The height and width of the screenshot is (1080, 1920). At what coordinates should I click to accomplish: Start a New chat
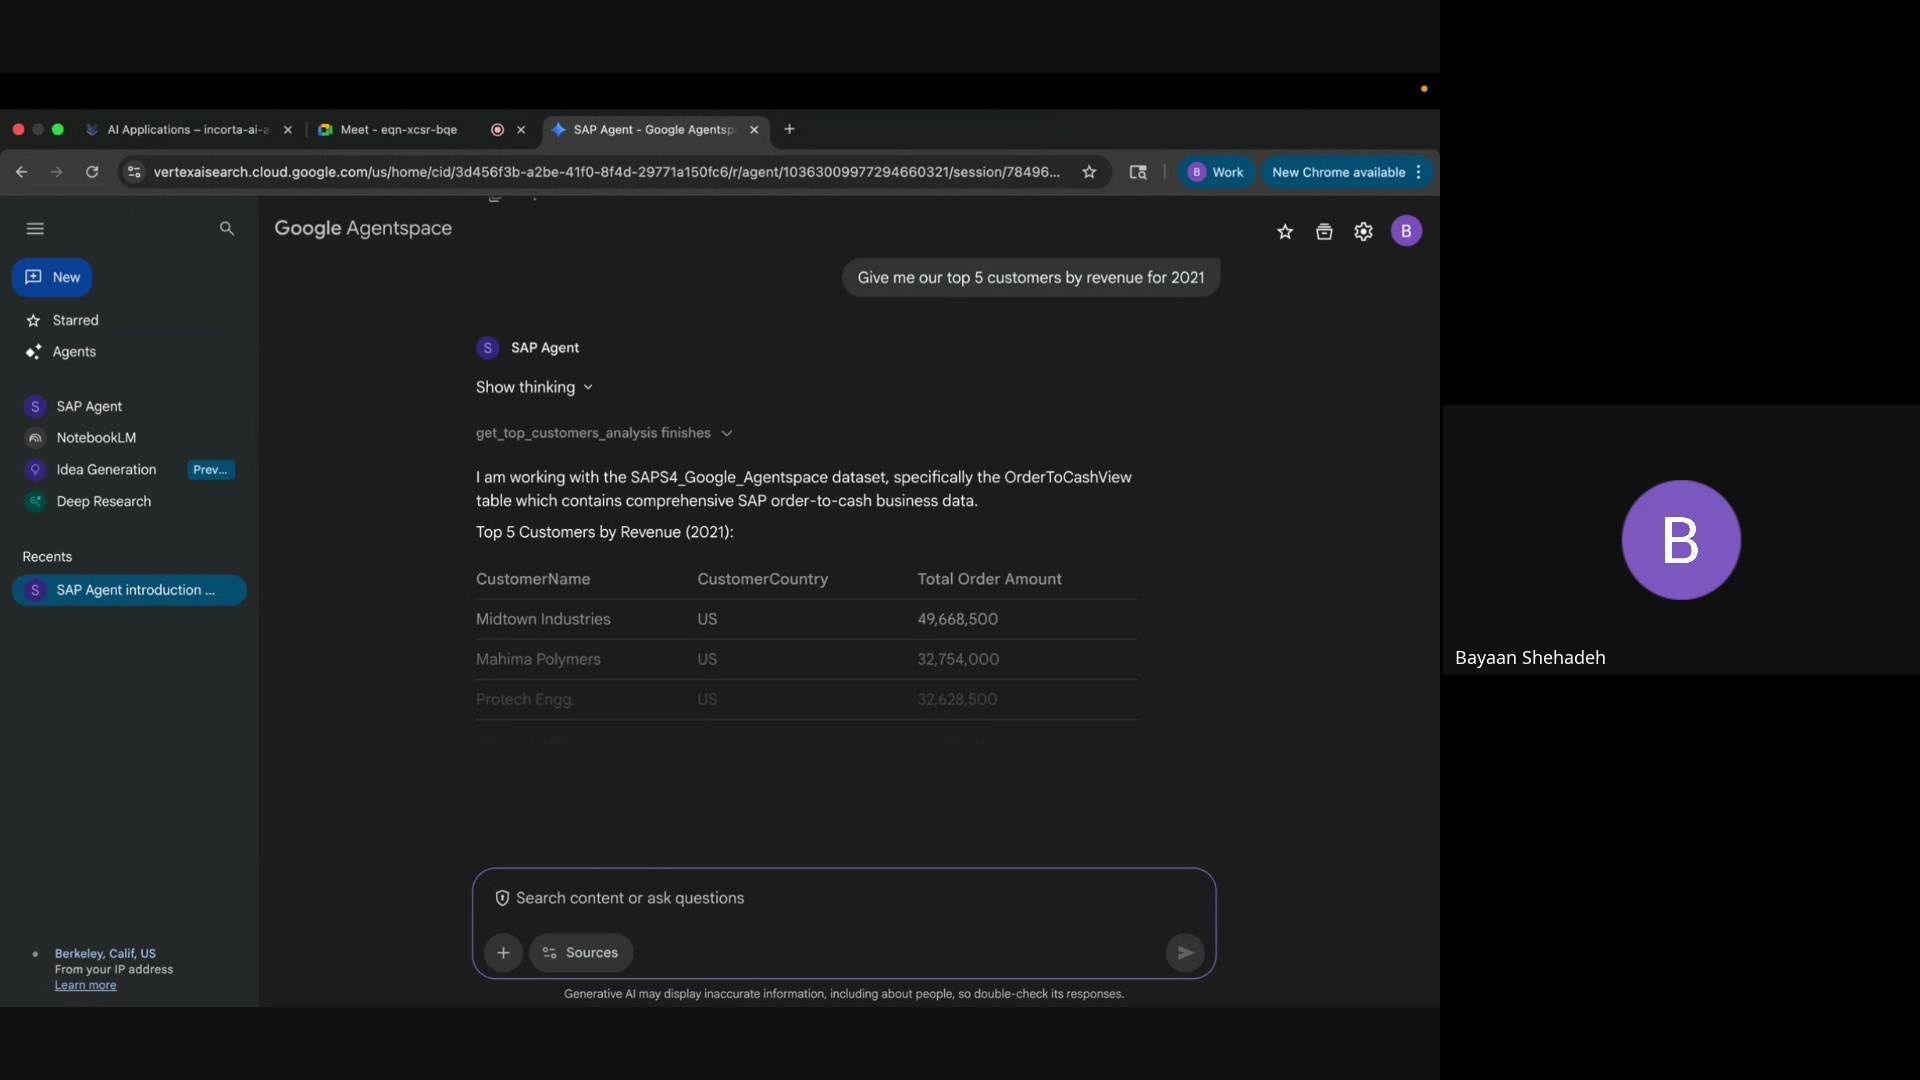point(52,277)
